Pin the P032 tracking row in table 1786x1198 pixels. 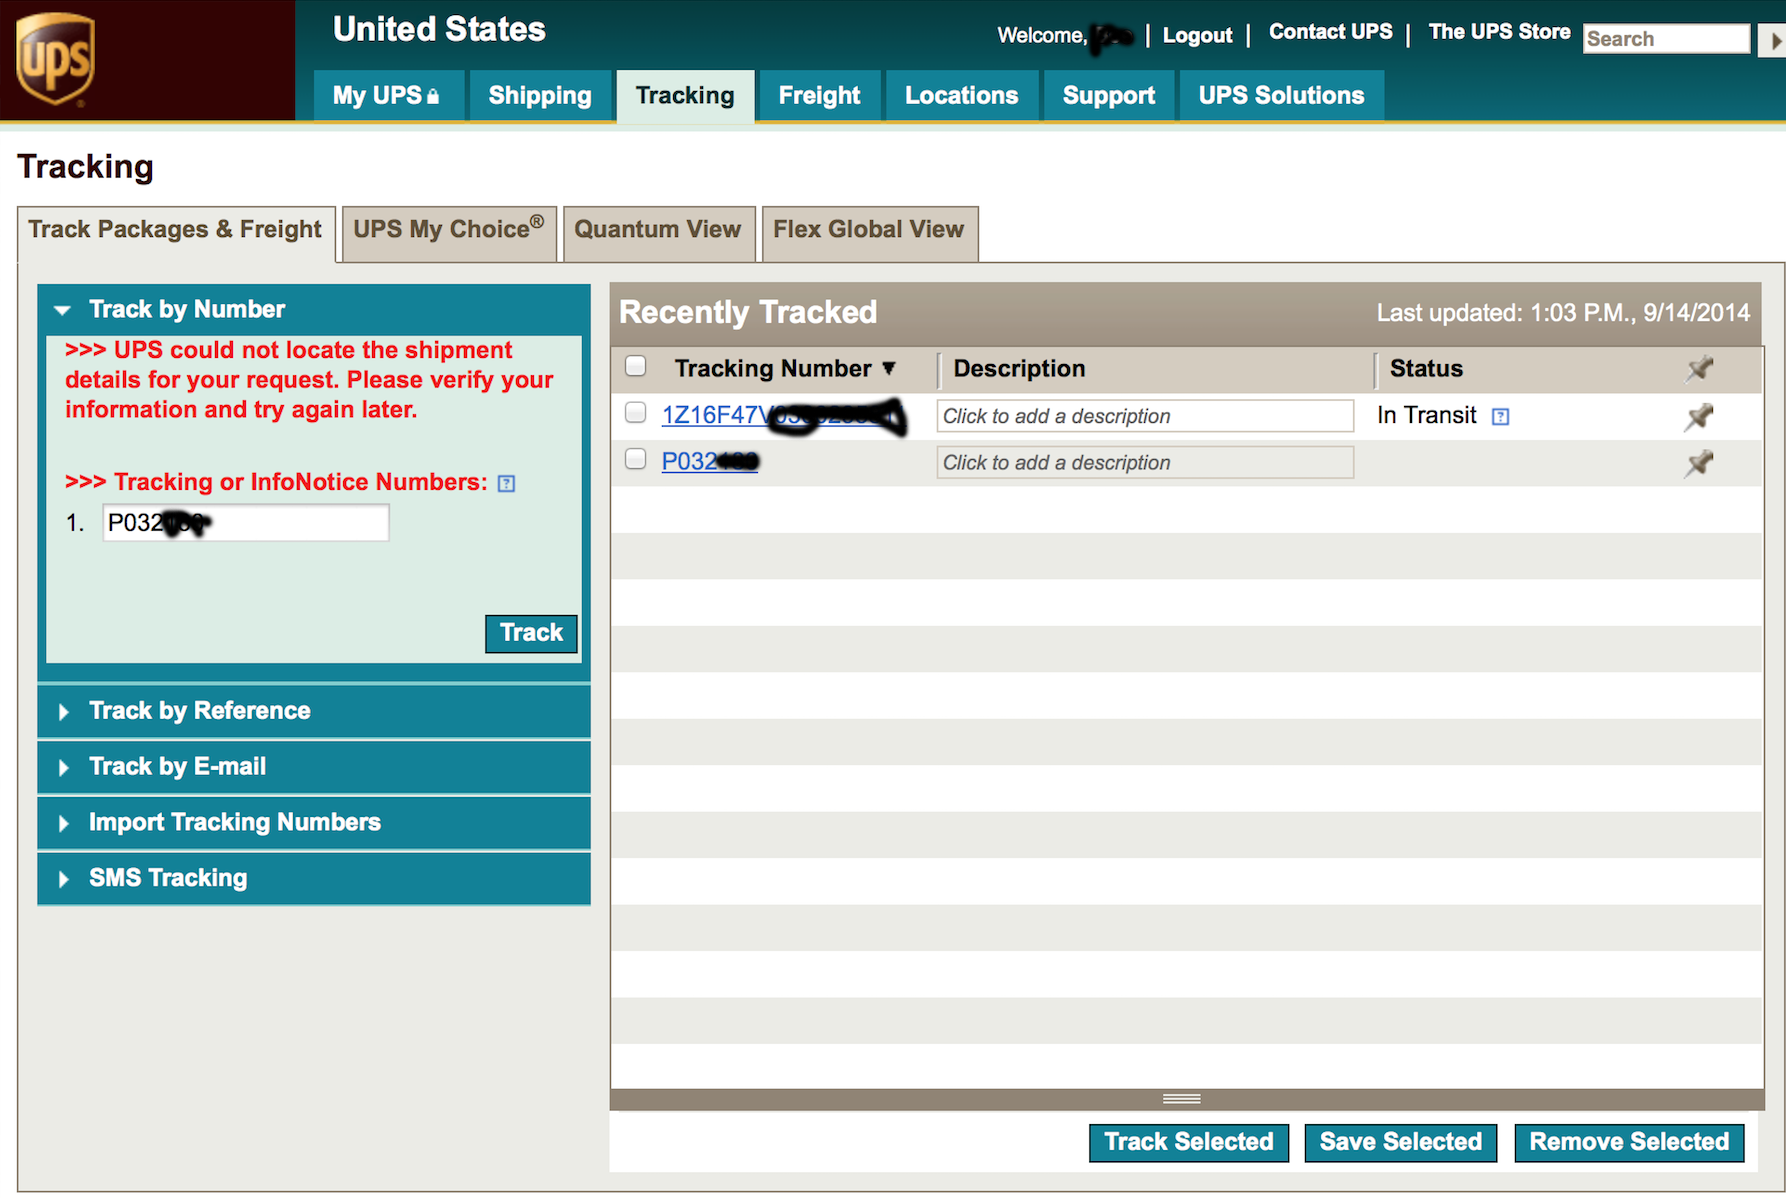point(1699,463)
